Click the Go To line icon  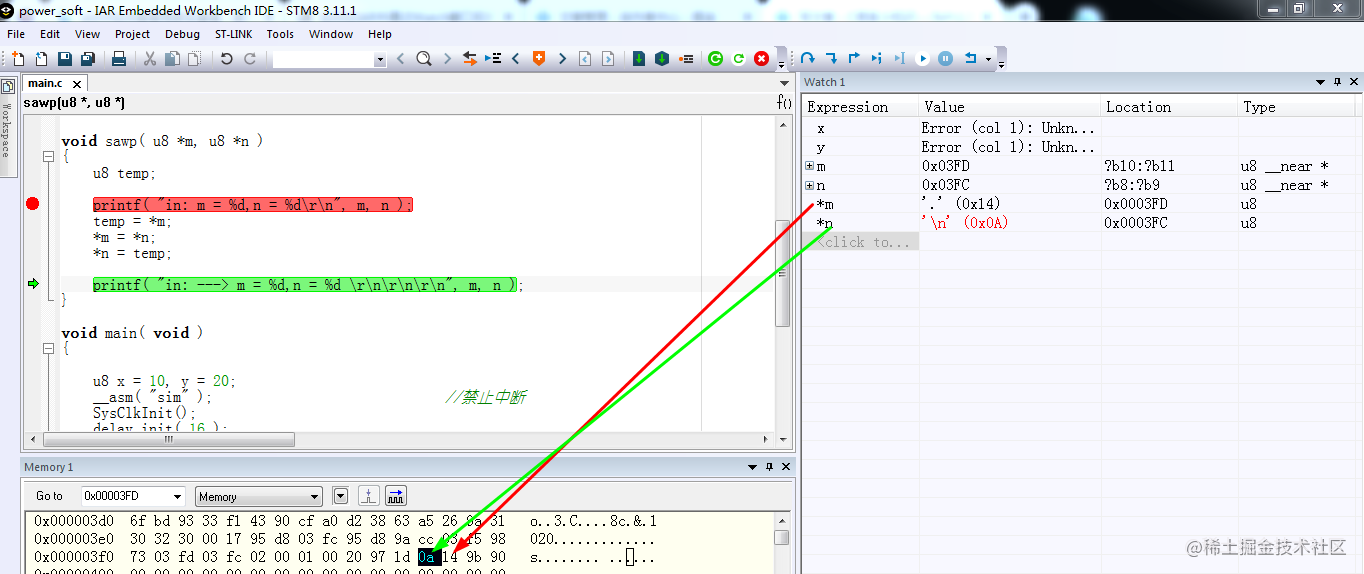click(x=493, y=59)
